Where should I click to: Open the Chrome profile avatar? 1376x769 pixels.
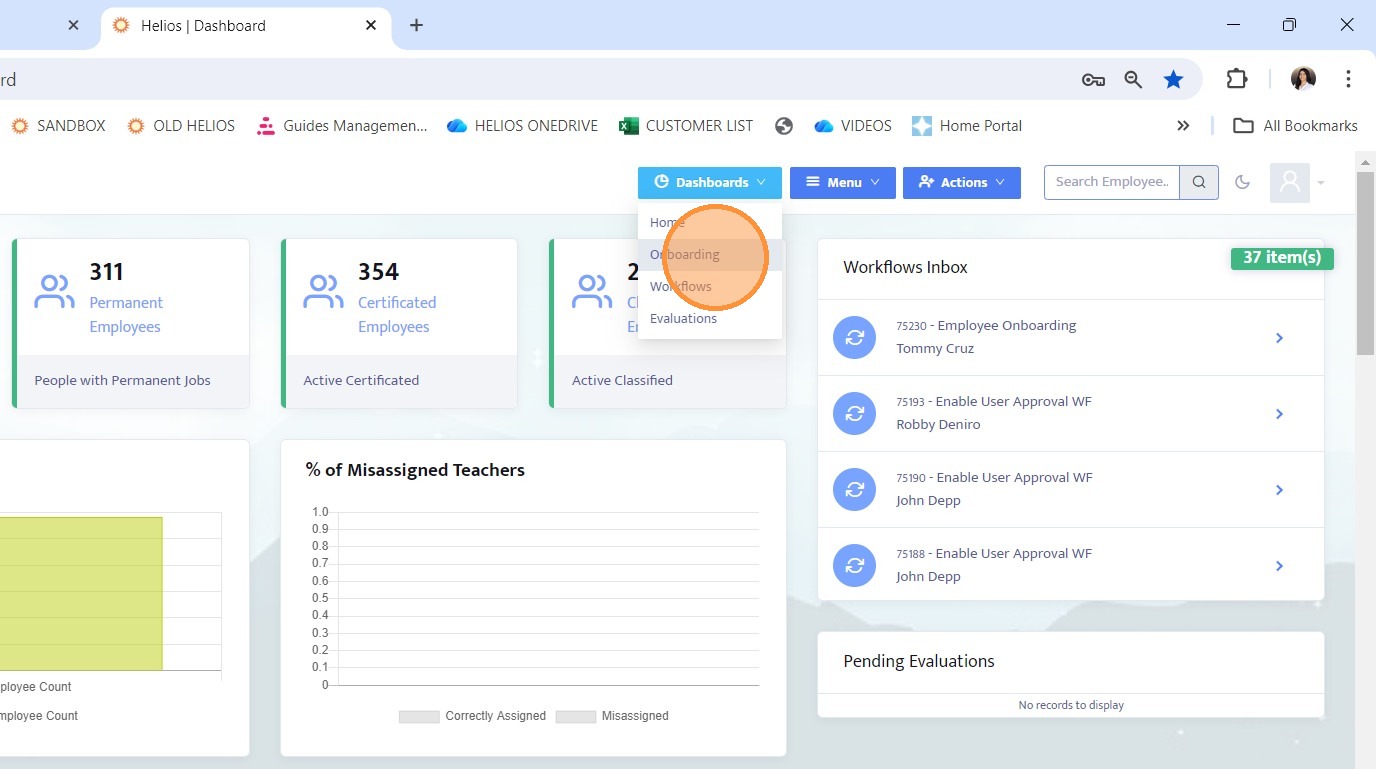click(x=1303, y=79)
